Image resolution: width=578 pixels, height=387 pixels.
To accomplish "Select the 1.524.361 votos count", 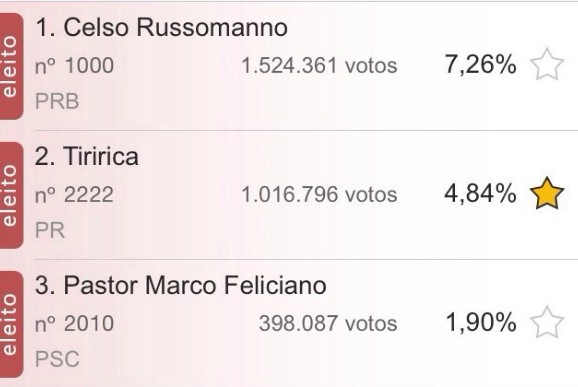I will pyautogui.click(x=319, y=66).
